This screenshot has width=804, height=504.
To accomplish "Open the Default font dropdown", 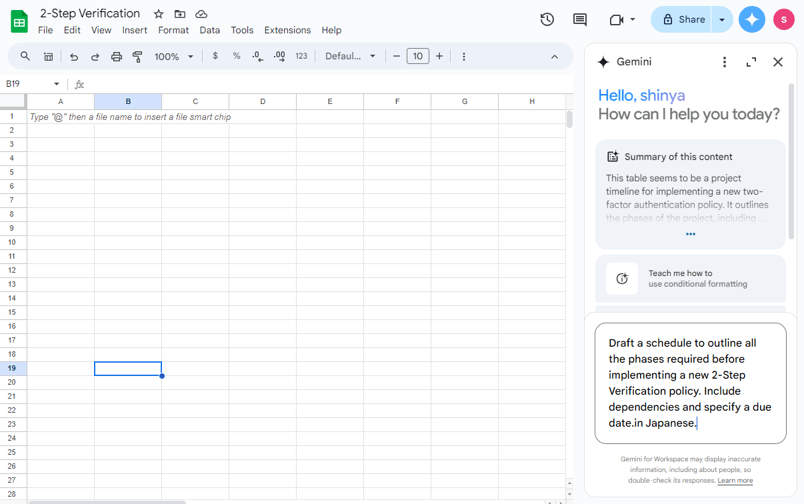I will click(350, 56).
